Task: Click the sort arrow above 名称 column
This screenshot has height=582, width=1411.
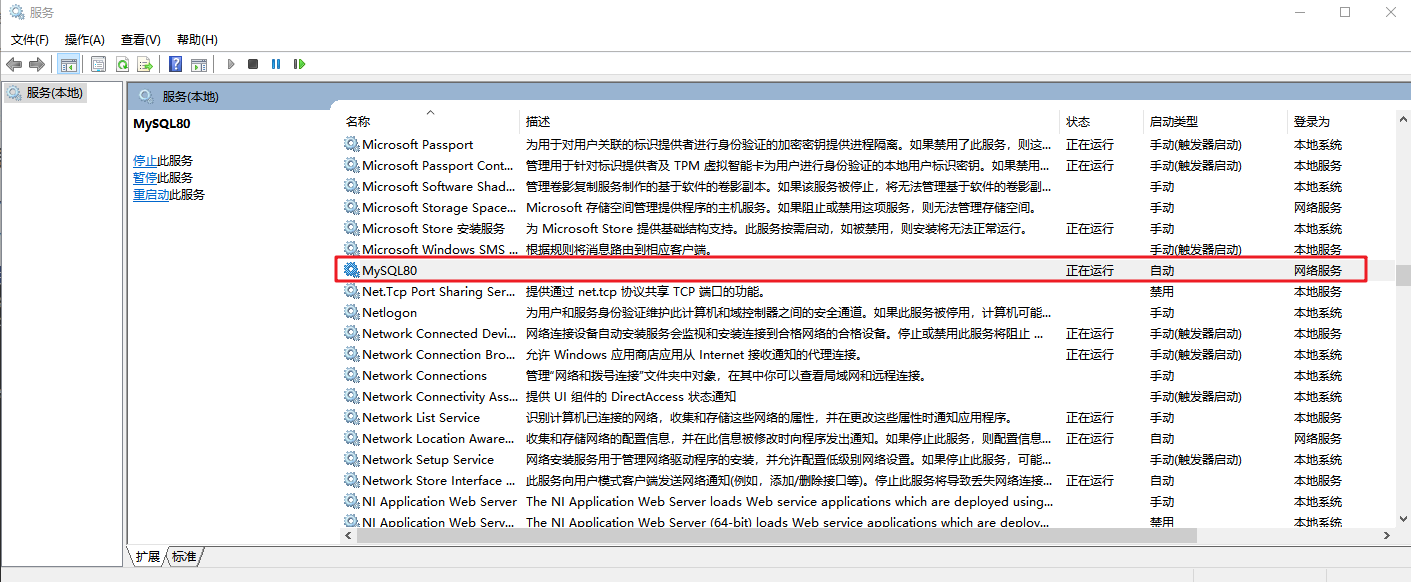Action: click(x=431, y=111)
